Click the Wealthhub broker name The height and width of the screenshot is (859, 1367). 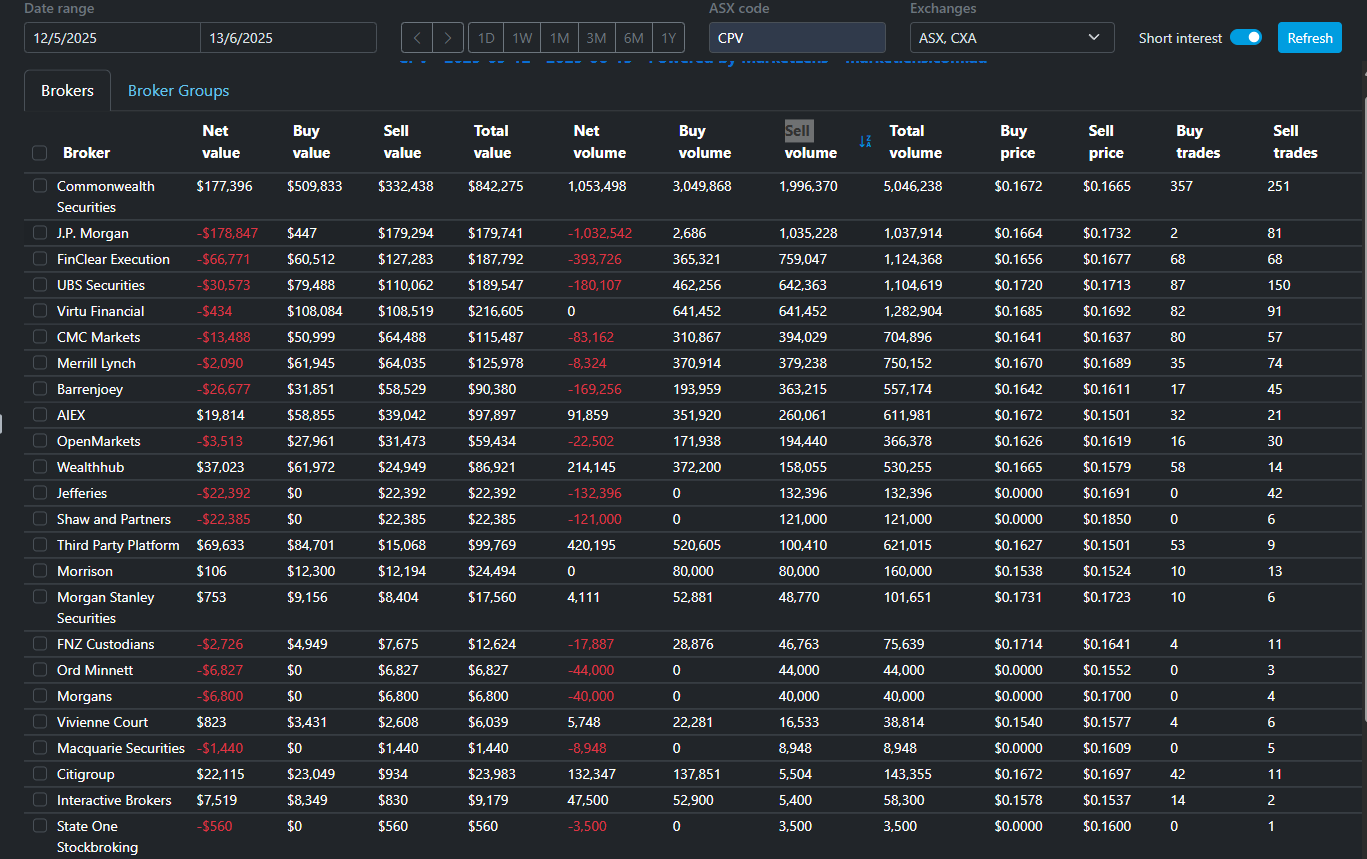click(90, 467)
